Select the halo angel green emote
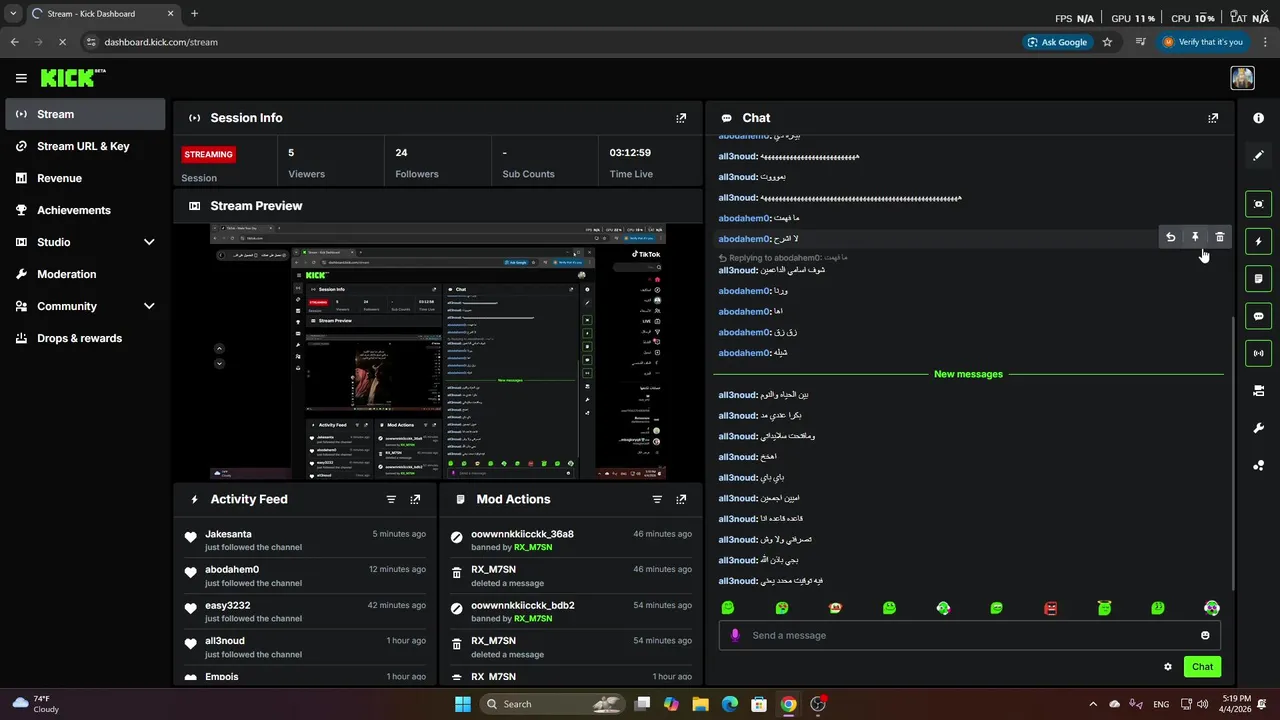 click(1104, 608)
